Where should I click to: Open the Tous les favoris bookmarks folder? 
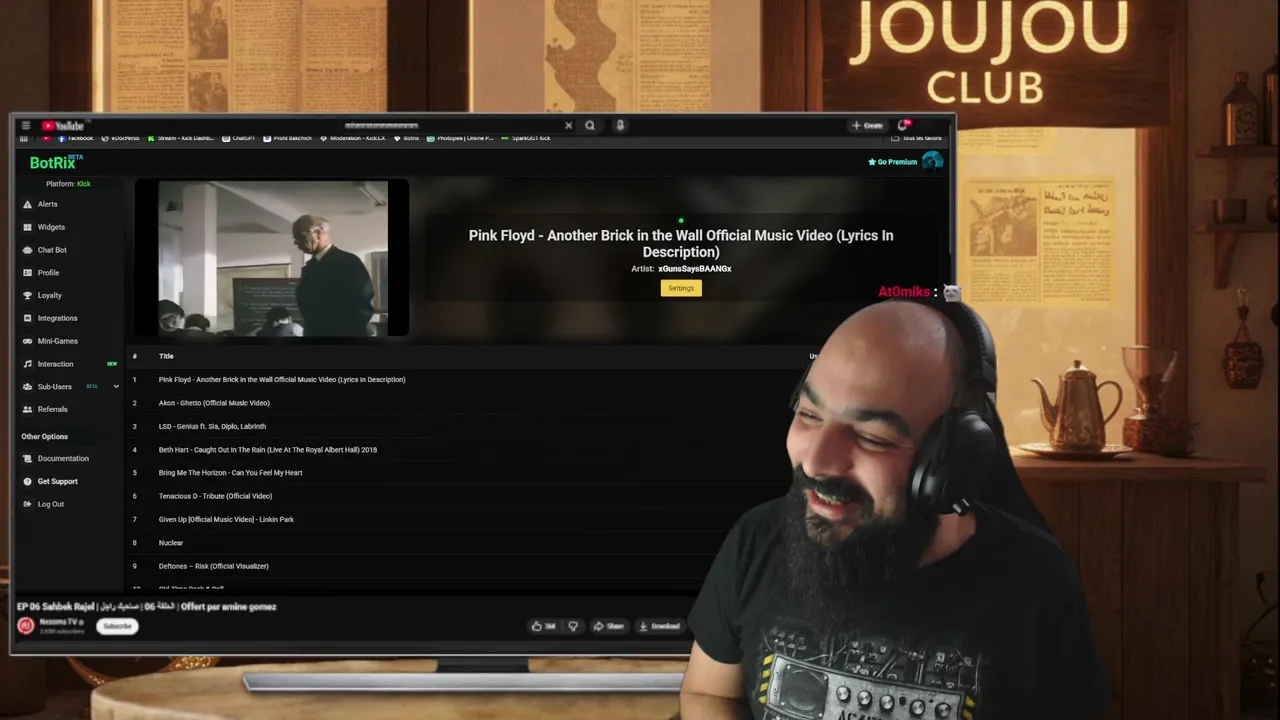(916, 138)
